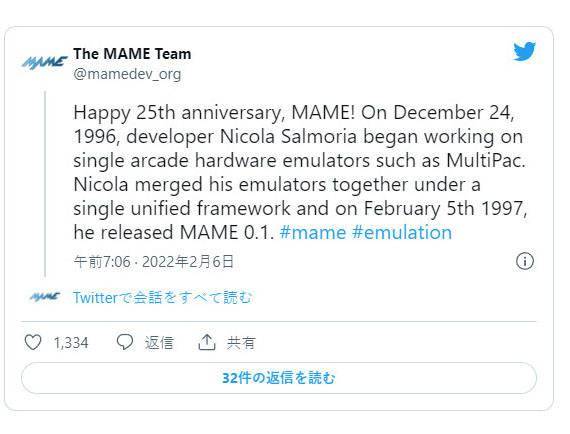Open the #emulation hashtag
570x434 pixels.
point(402,232)
